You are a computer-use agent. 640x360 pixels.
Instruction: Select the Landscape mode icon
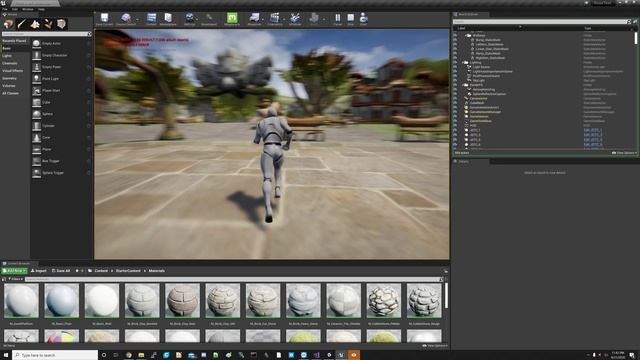(35, 24)
